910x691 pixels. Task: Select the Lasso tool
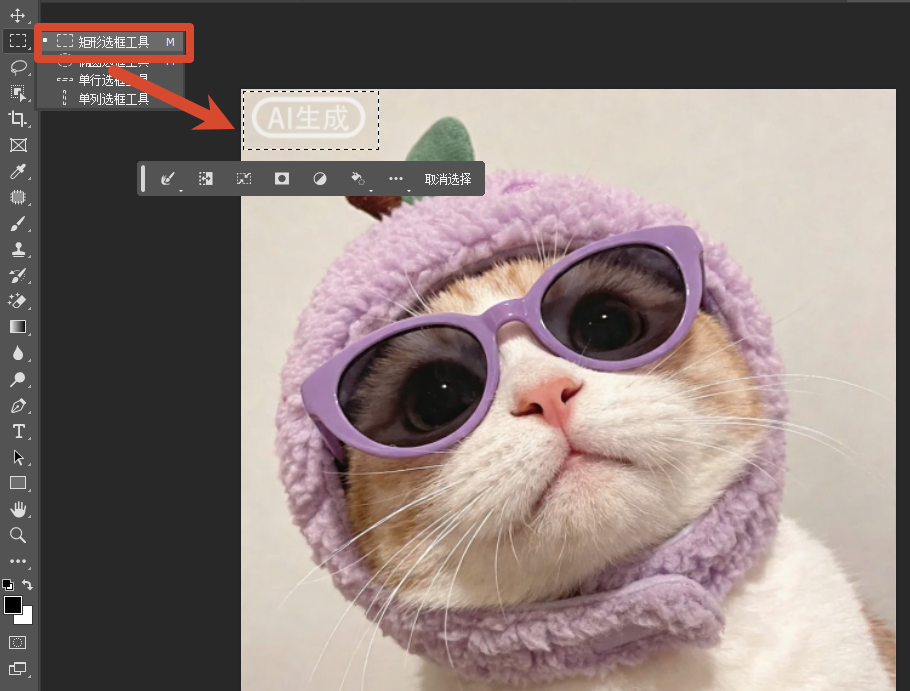[x=18, y=67]
